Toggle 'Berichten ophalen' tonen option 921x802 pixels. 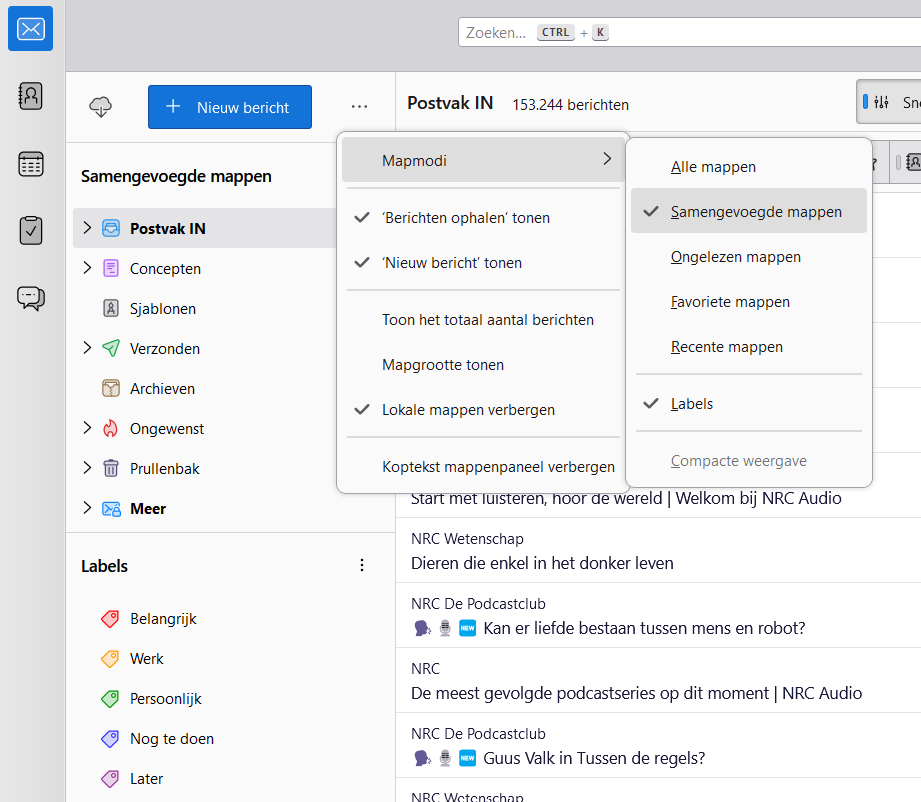pos(465,218)
